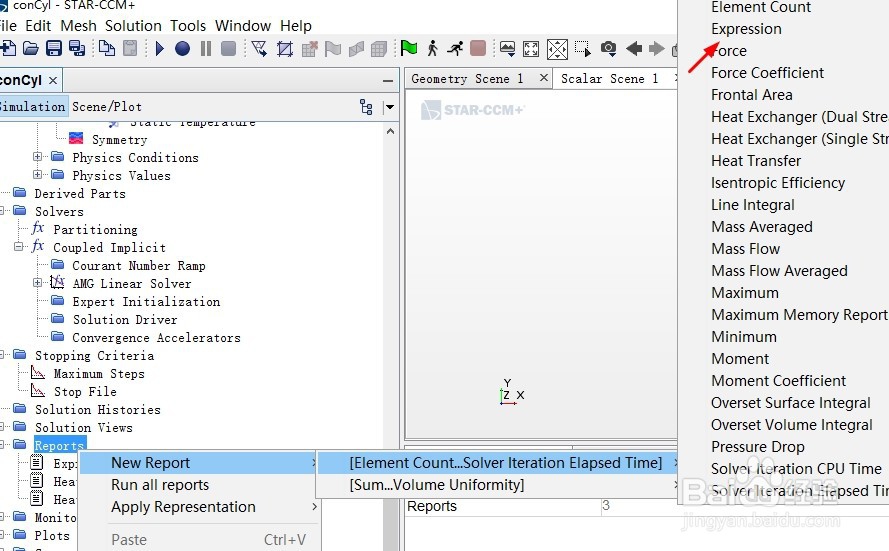889x551 pixels.
Task: Open the Window menu
Action: click(243, 26)
